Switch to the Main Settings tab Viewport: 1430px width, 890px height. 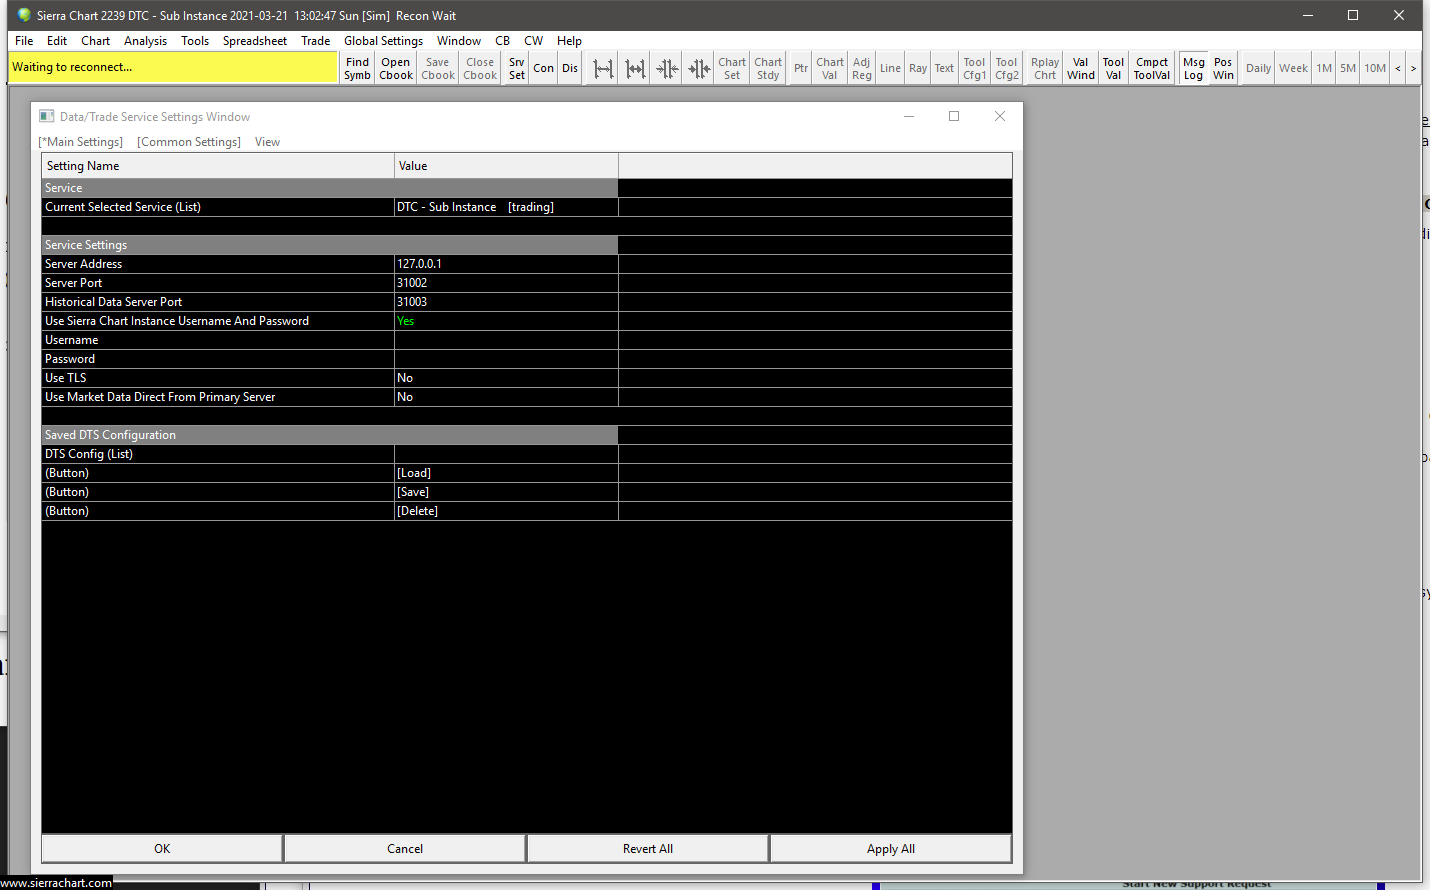[81, 142]
